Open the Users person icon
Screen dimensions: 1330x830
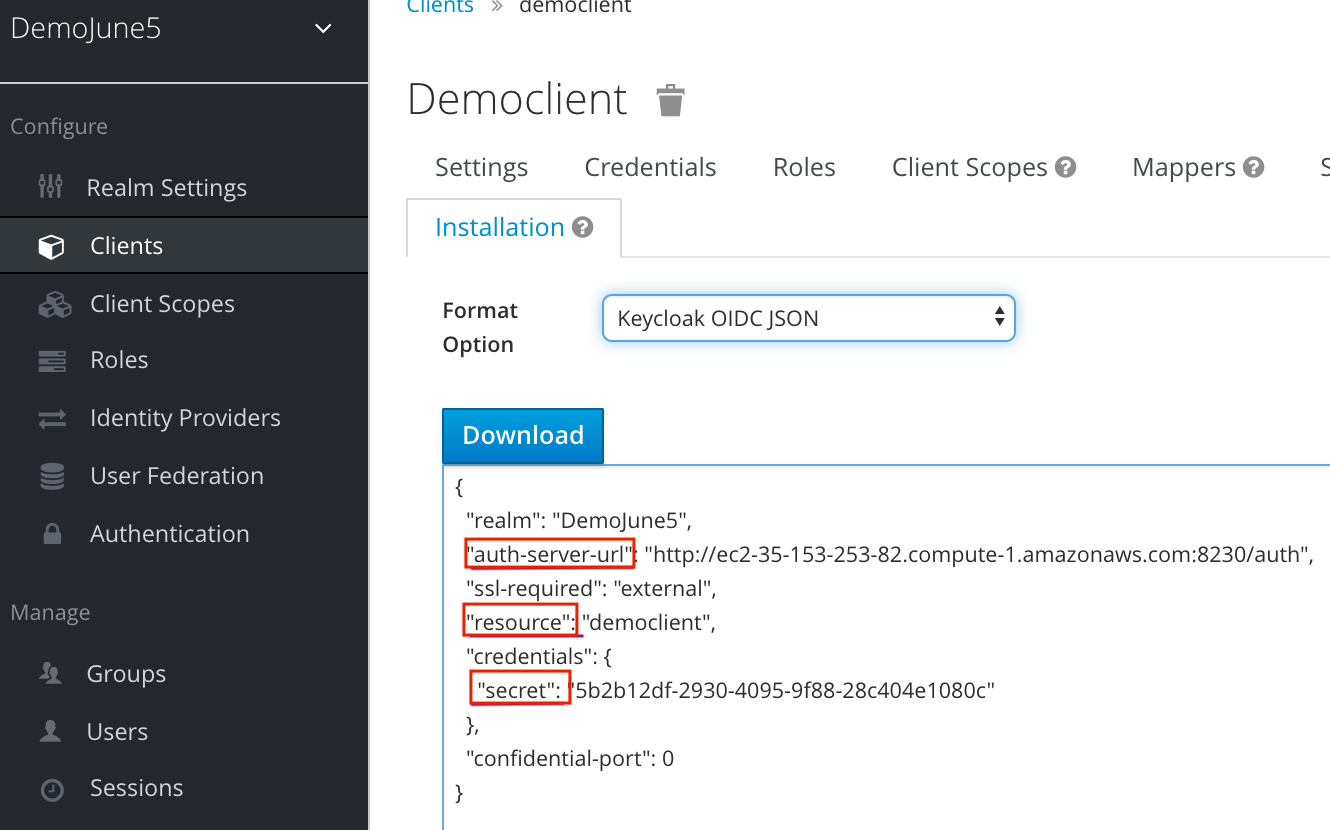[x=50, y=731]
